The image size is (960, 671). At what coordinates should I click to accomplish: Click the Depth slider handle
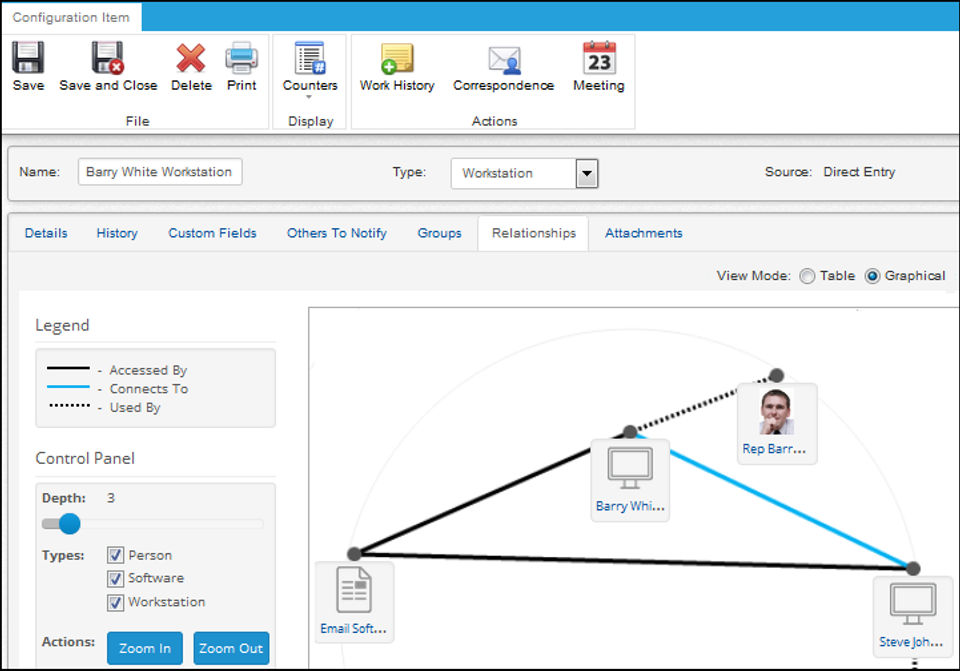tap(70, 524)
